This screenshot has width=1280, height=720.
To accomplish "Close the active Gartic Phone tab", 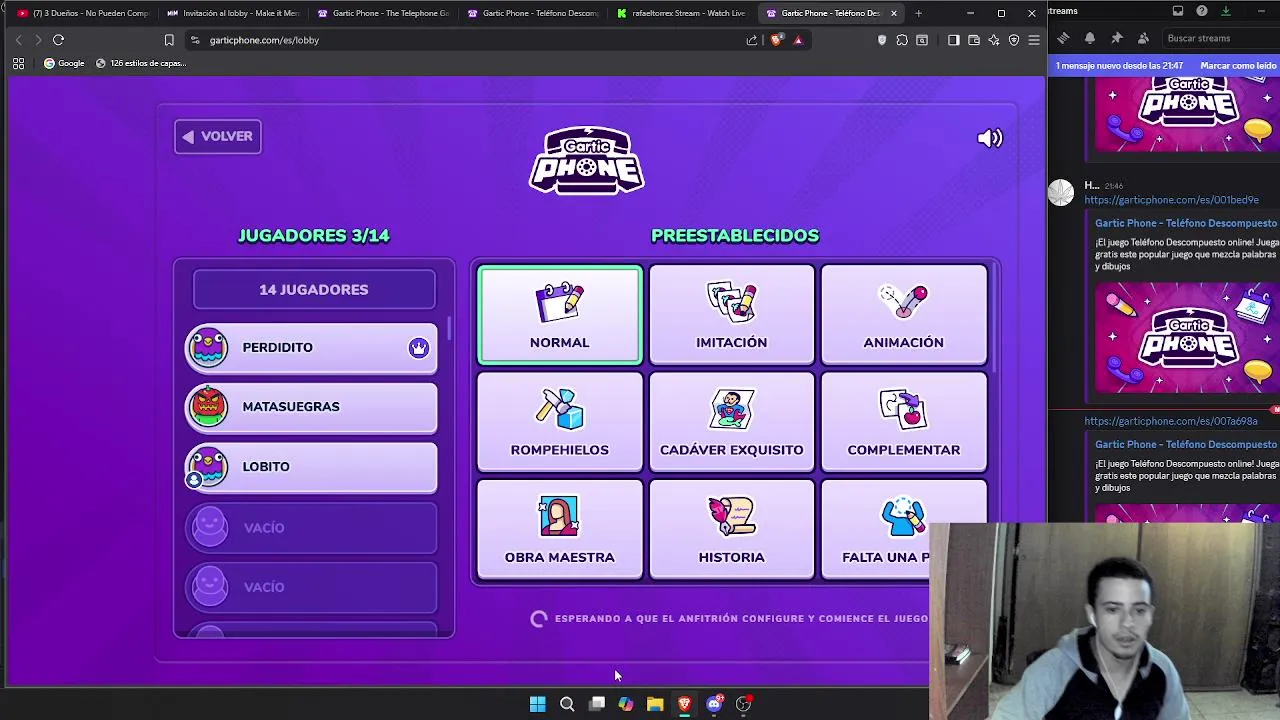I will 893,13.
